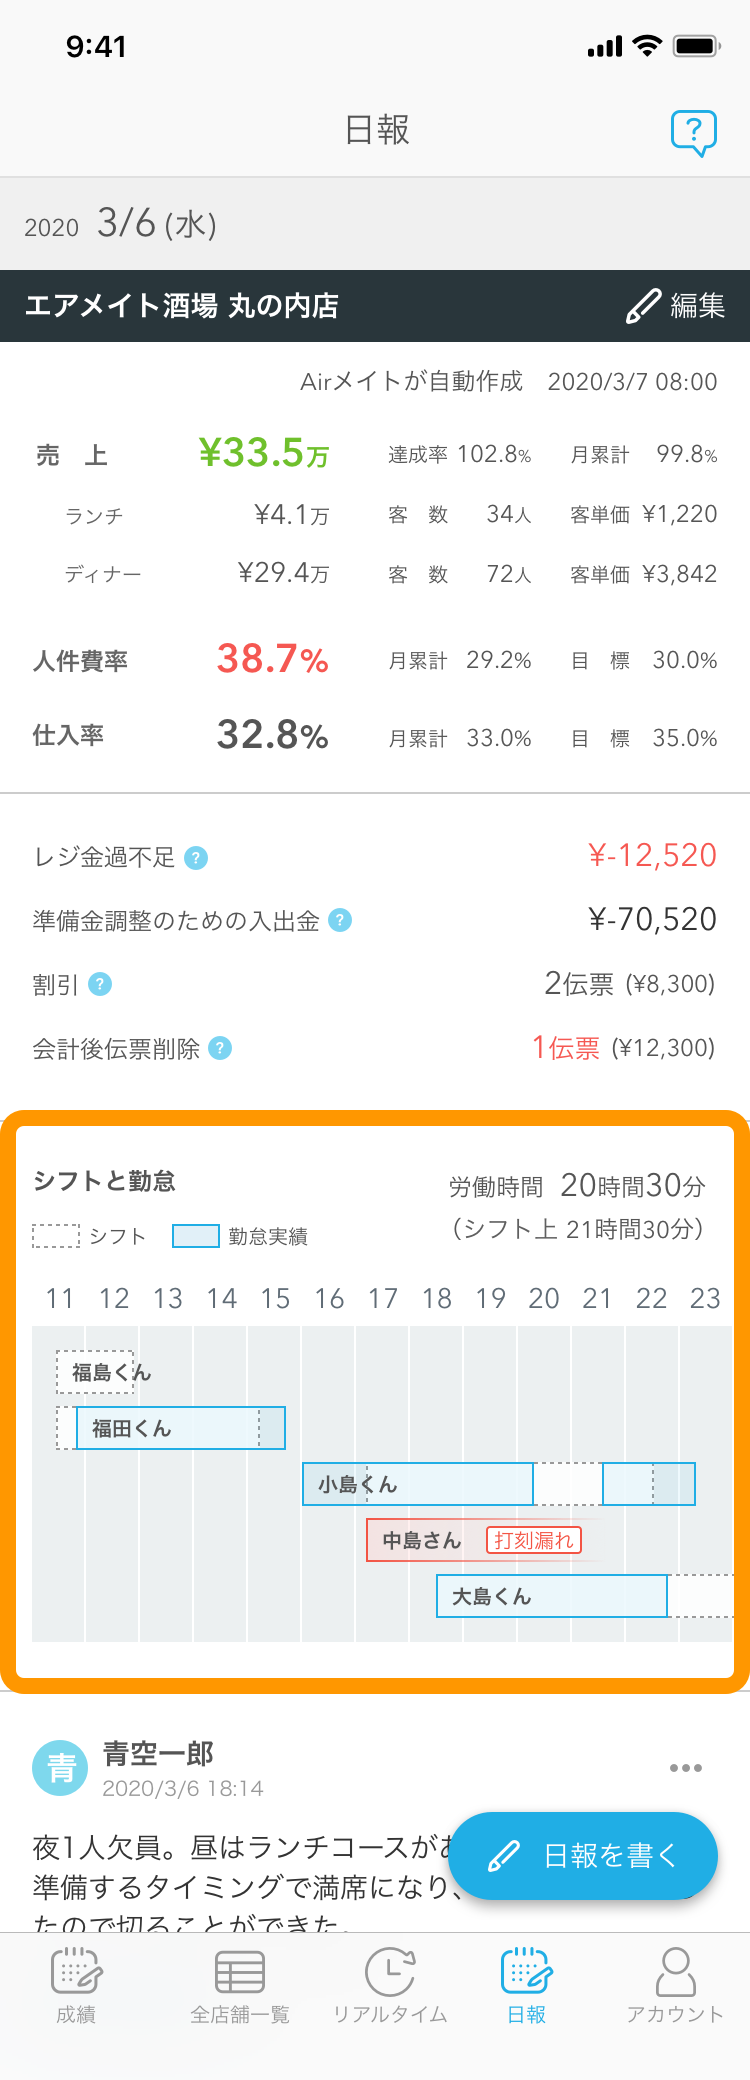
Task: Tap the 打刻漏れ warning tag
Action: 534,1540
